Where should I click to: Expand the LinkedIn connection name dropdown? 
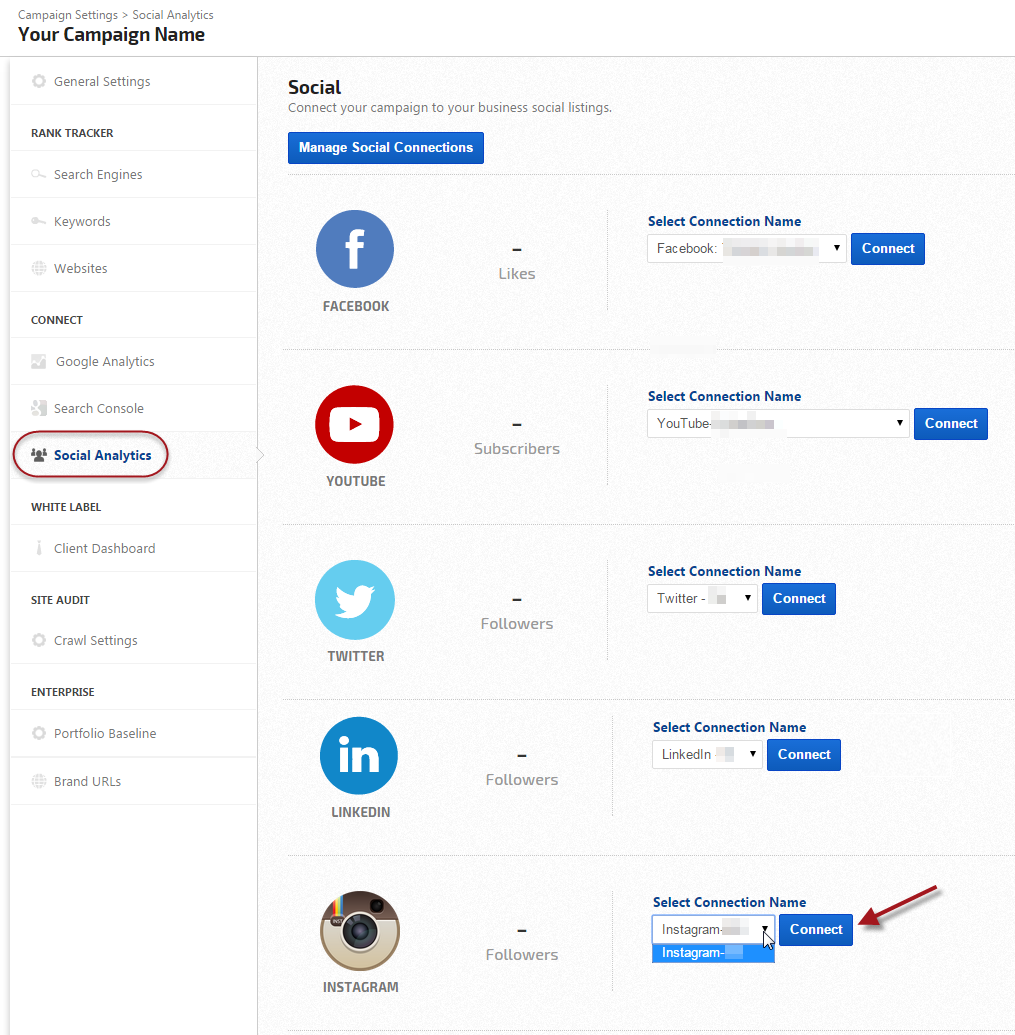click(706, 755)
